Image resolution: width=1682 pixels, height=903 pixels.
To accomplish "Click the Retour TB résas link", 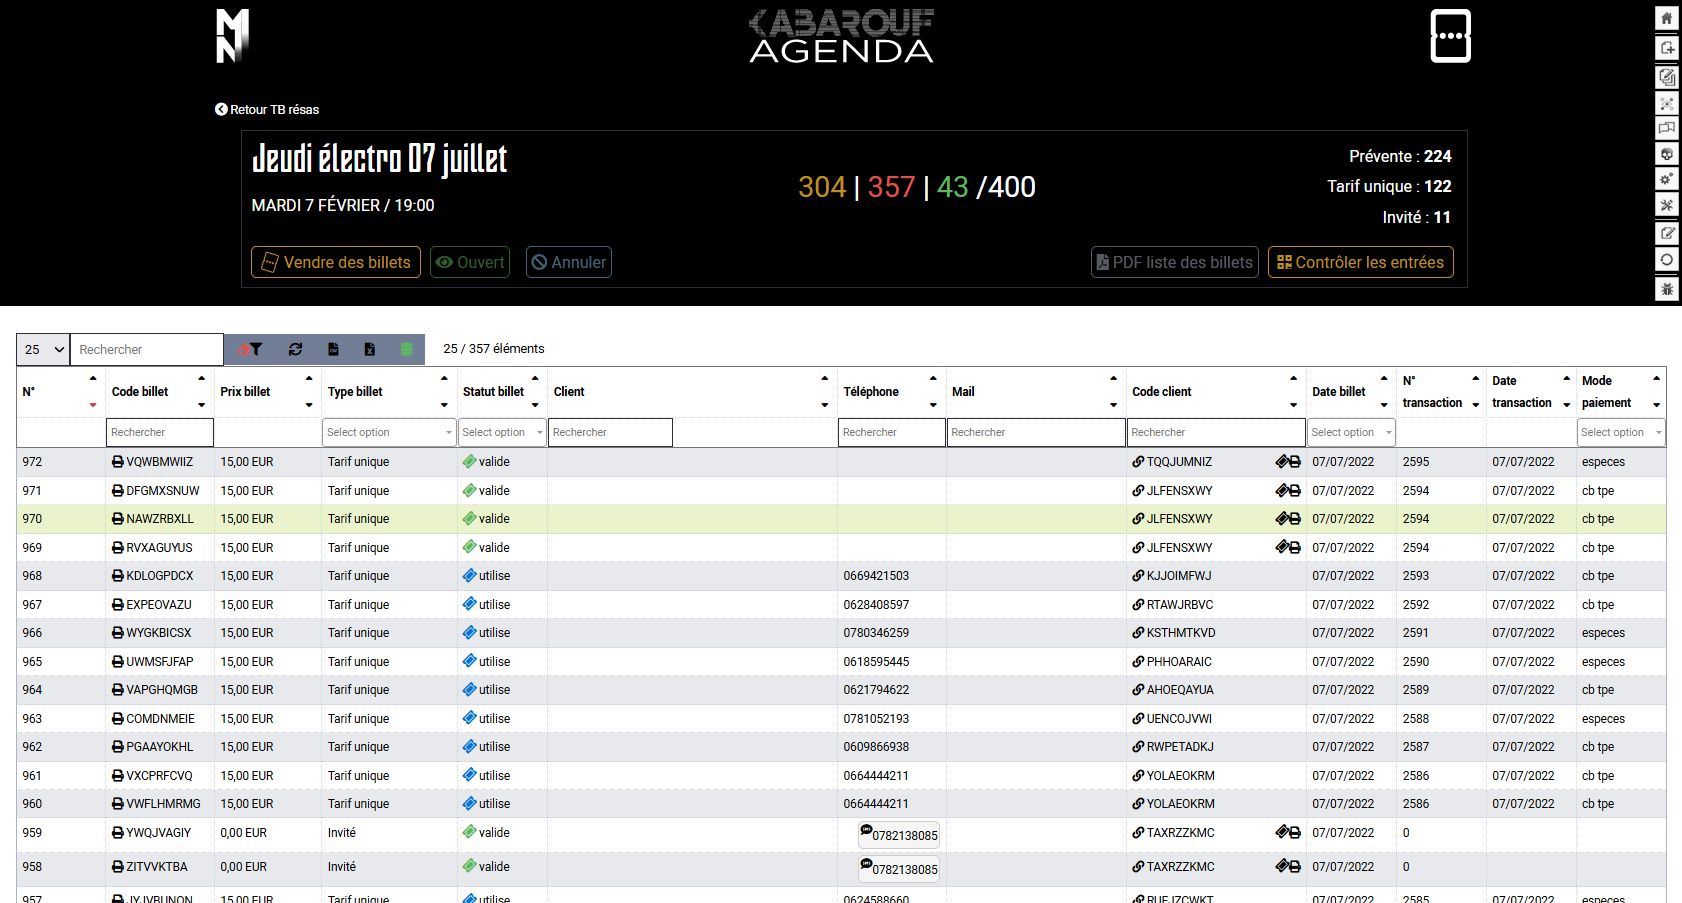I will (x=267, y=110).
